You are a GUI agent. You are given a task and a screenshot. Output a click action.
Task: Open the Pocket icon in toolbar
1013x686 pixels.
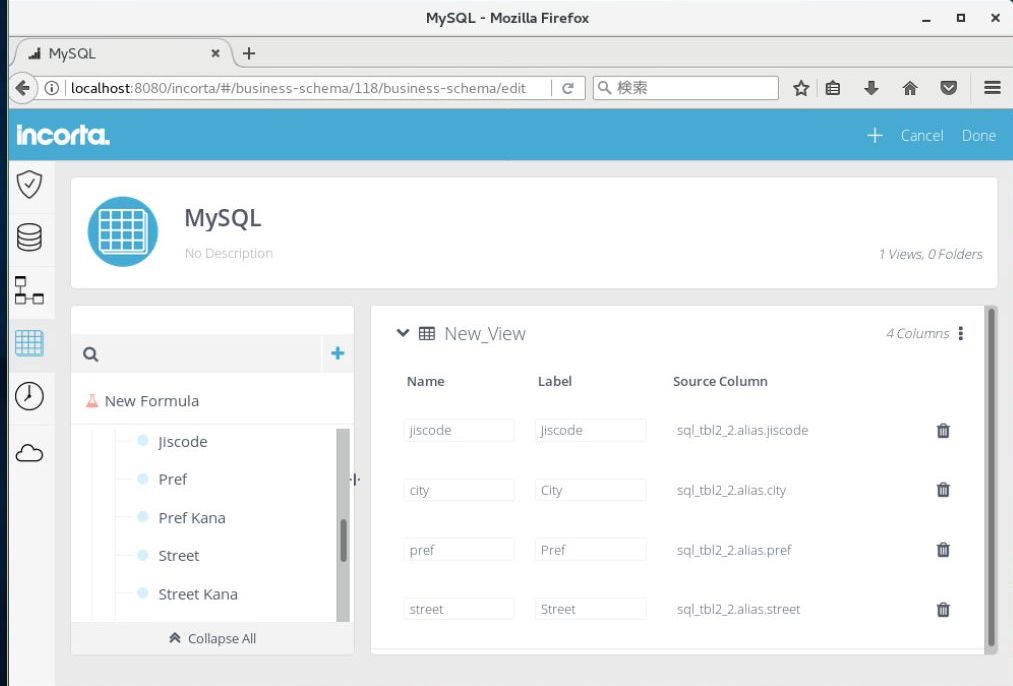948,88
